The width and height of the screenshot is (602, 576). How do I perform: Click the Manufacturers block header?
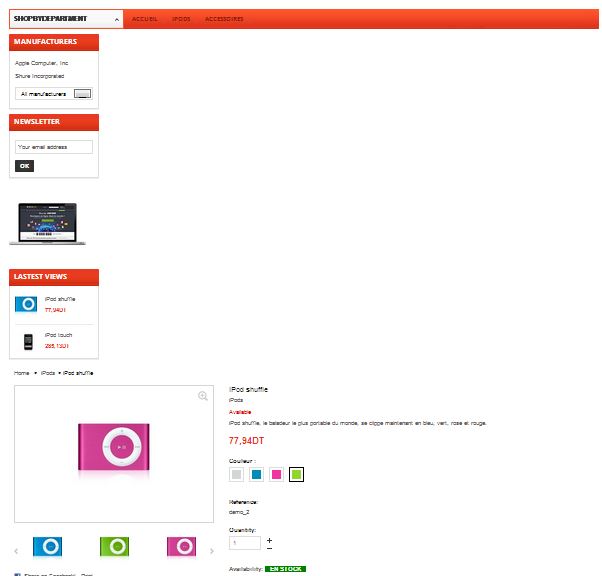pos(54,42)
